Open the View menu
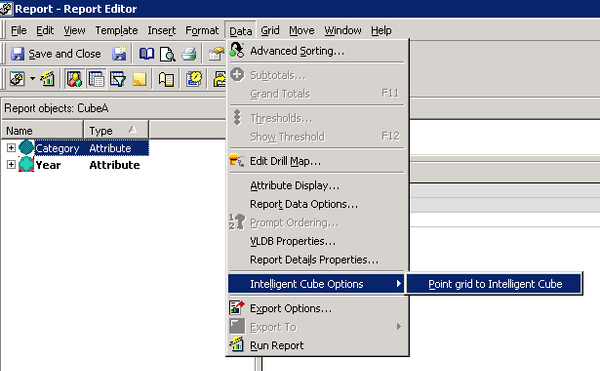The image size is (600, 371). click(74, 30)
